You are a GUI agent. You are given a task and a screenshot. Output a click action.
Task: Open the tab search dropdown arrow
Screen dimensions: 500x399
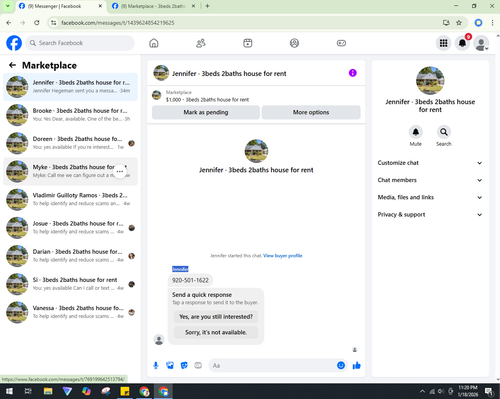tap(8, 6)
